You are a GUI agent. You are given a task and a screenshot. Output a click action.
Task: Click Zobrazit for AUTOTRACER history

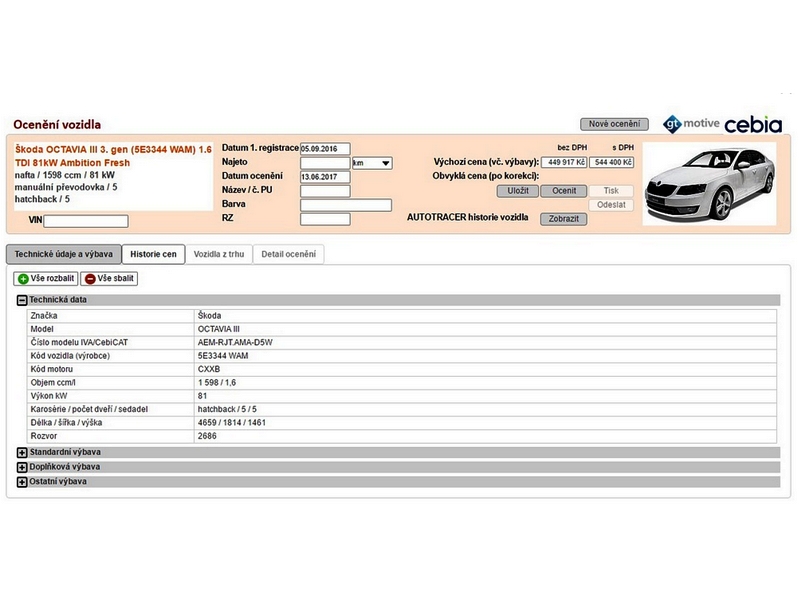click(x=564, y=219)
